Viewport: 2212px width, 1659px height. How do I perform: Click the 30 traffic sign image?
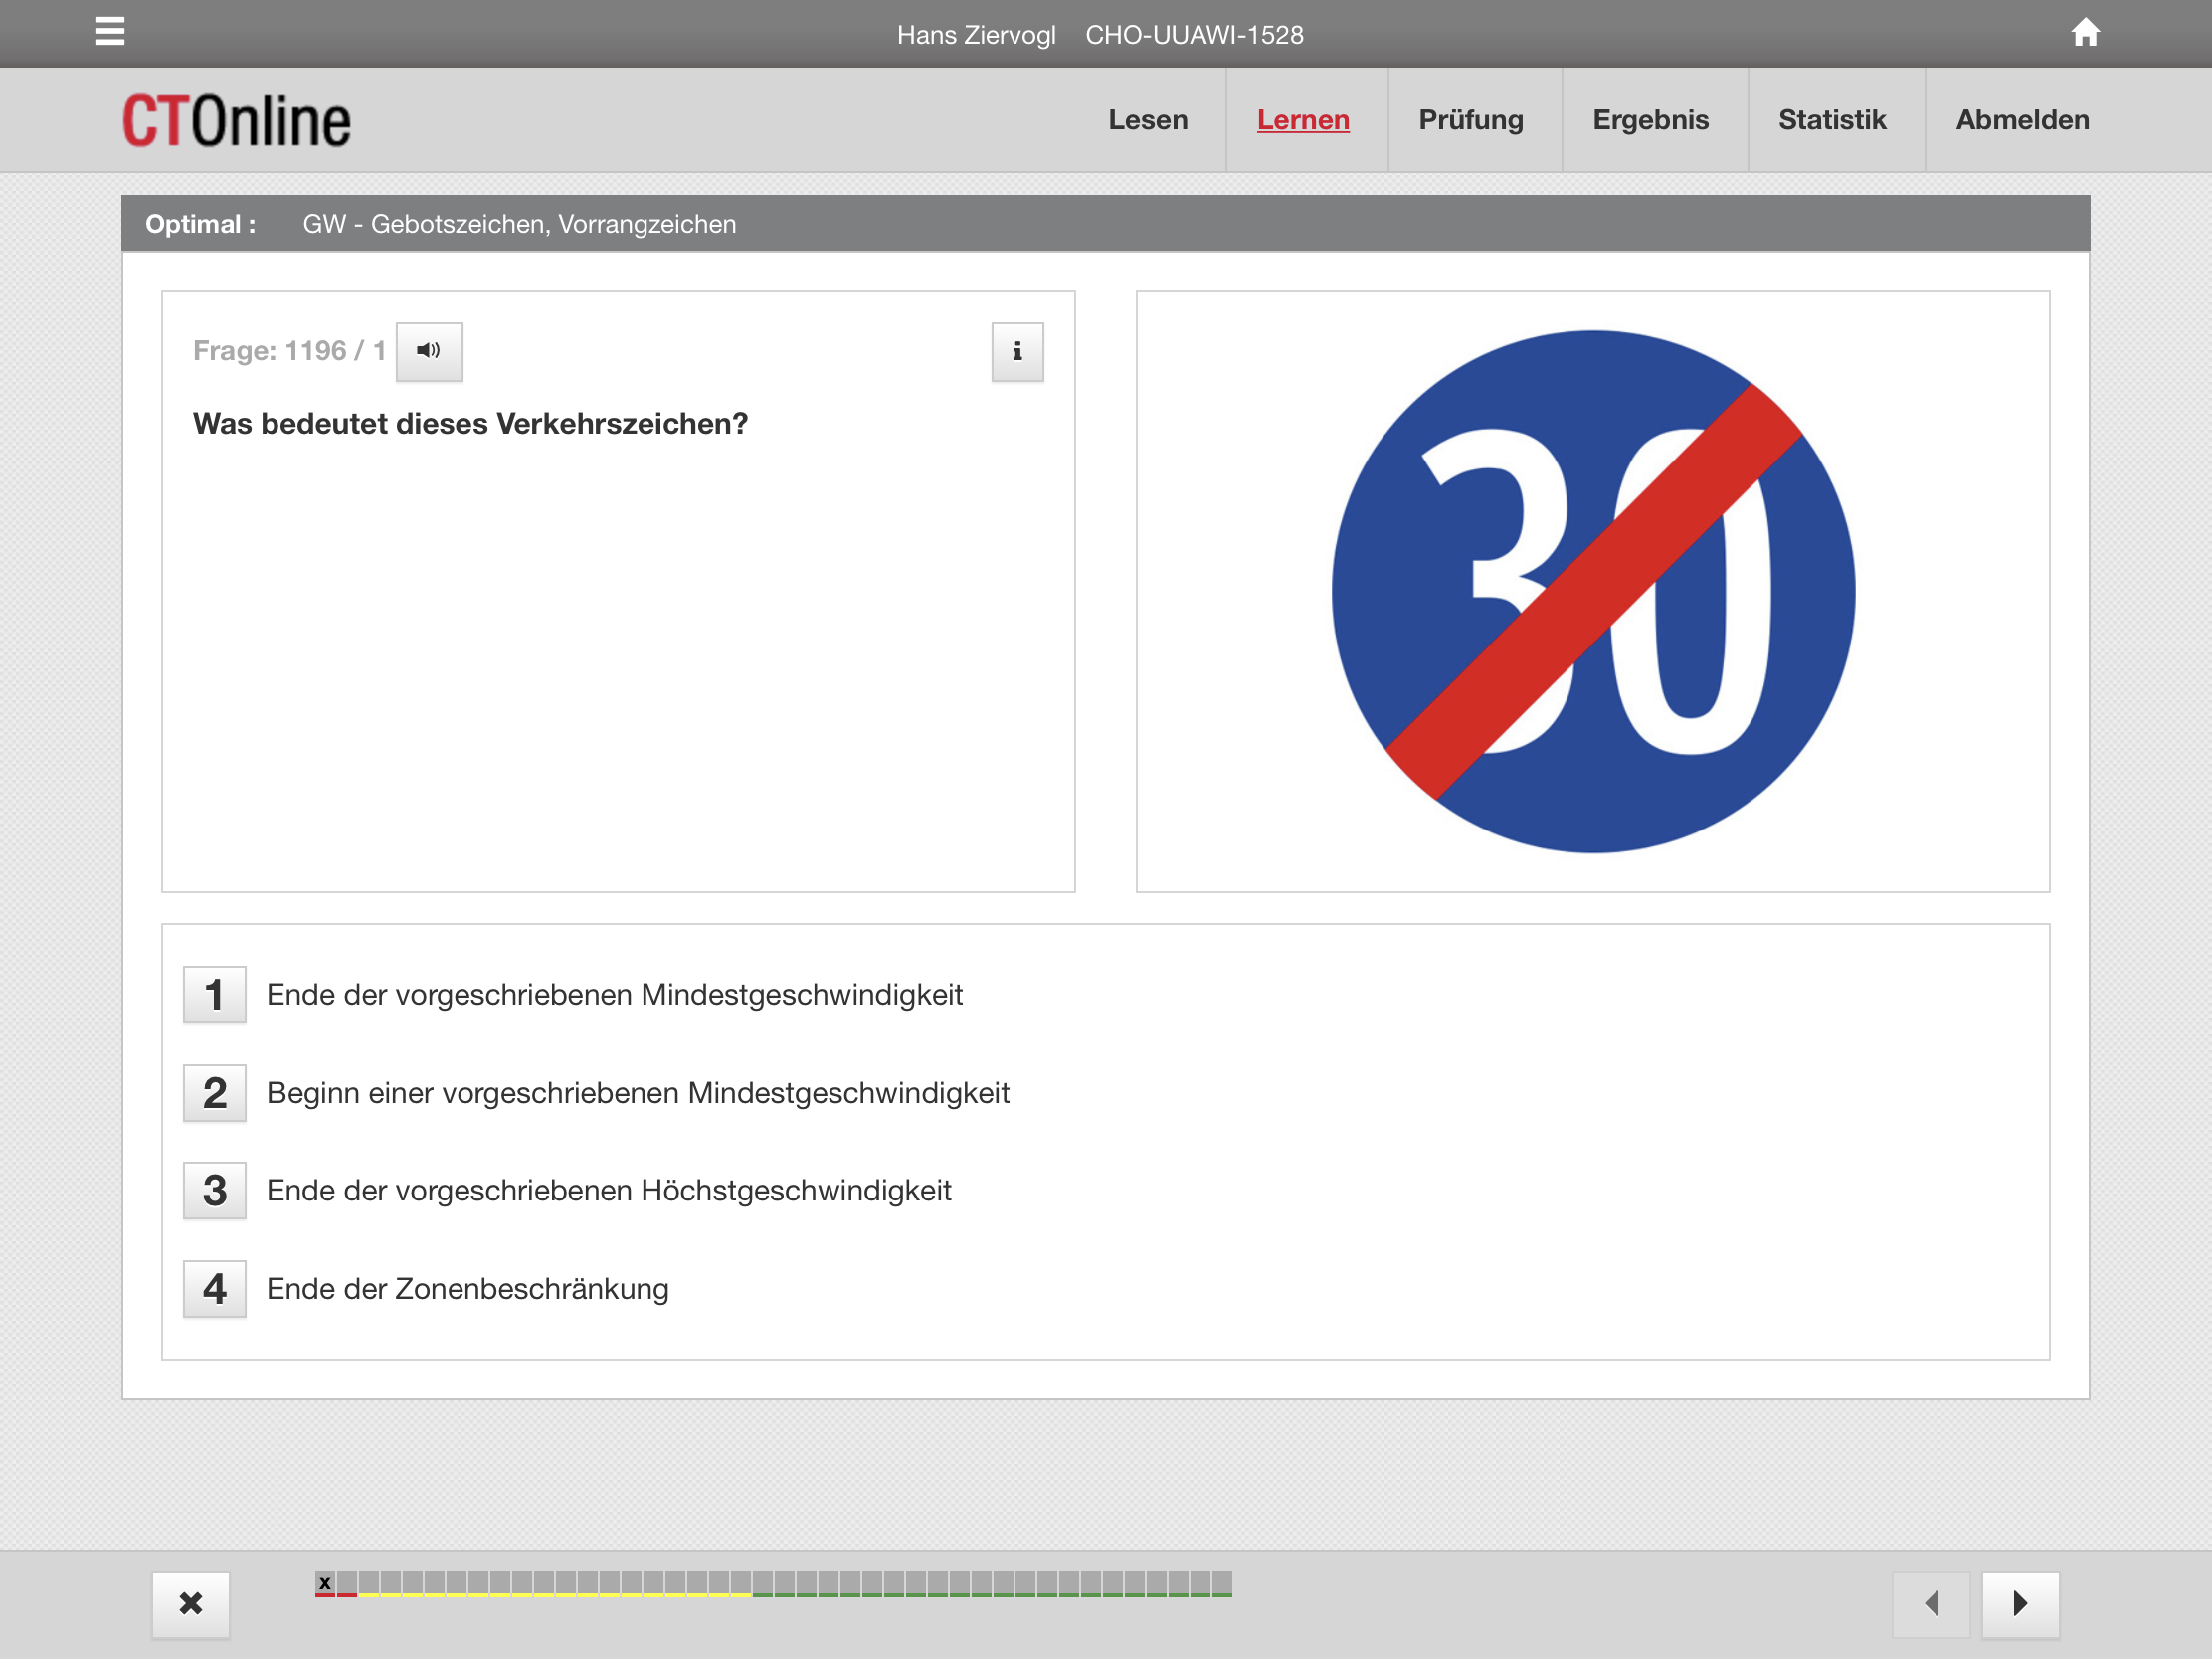tap(1593, 592)
